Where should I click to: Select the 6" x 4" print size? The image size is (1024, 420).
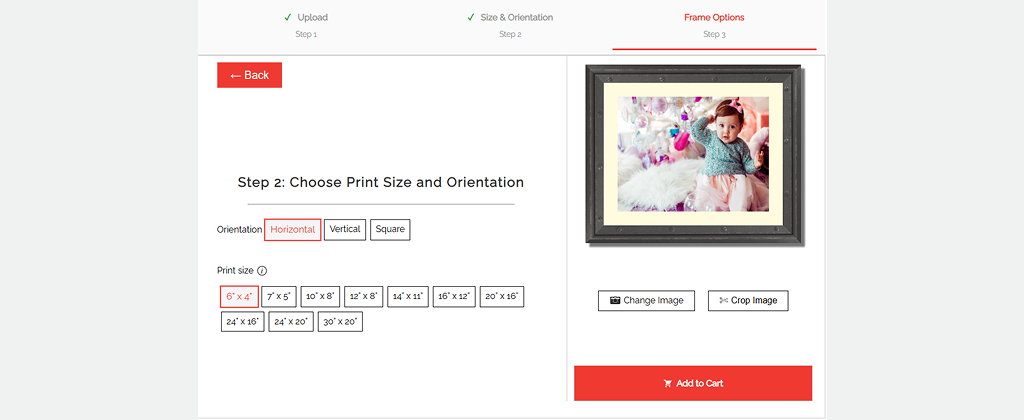coord(239,296)
